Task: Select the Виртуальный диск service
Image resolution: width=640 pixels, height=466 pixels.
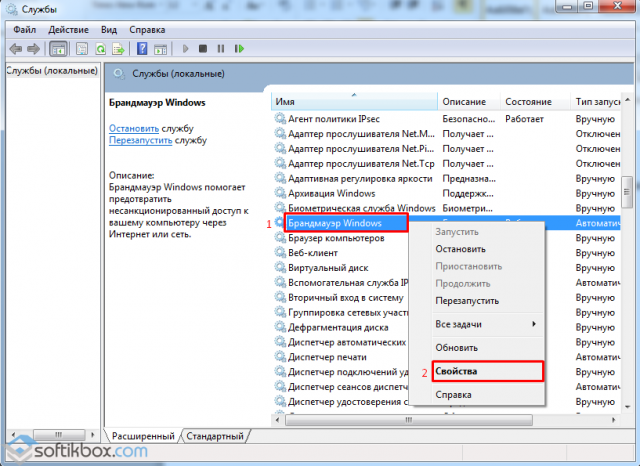Action: (328, 268)
